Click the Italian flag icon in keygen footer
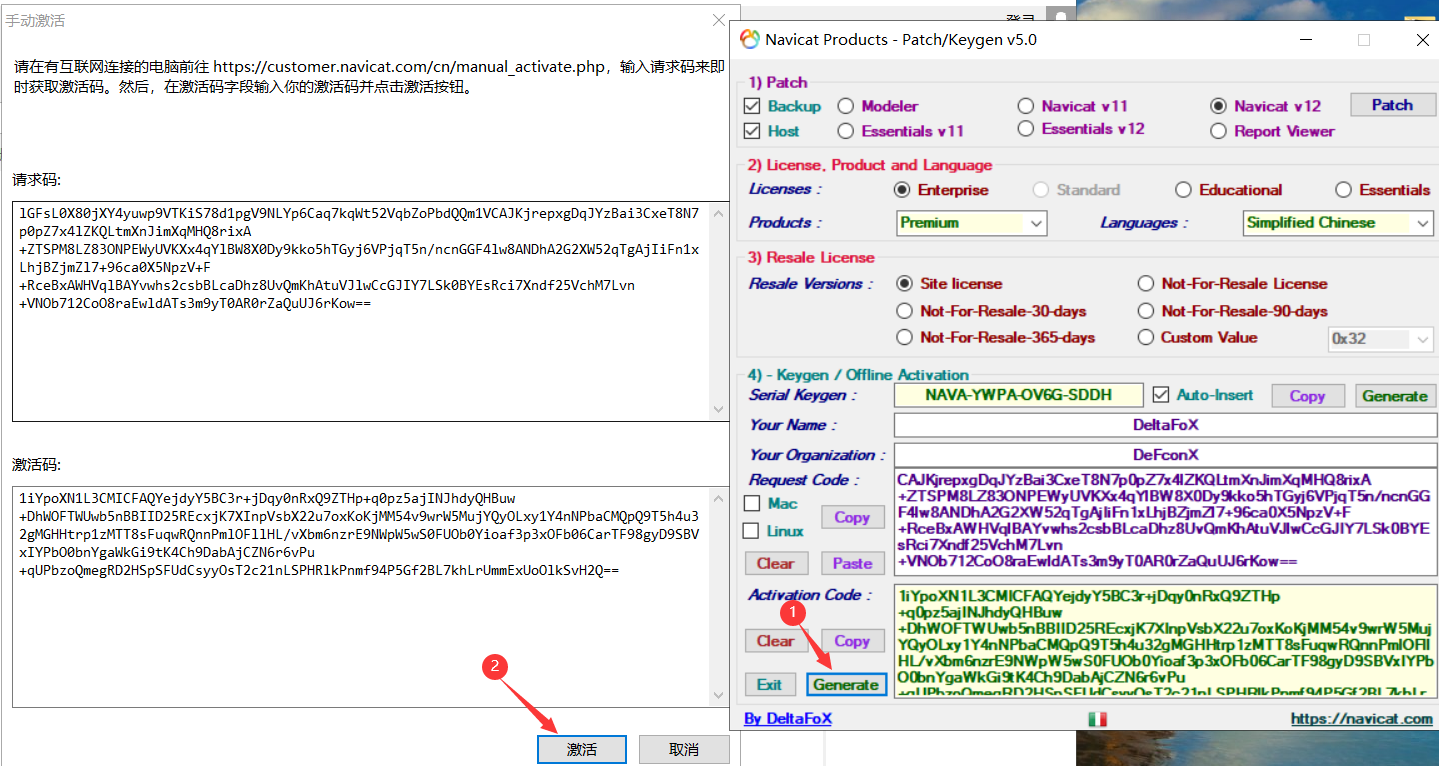The width and height of the screenshot is (1439, 766). coord(1098,719)
